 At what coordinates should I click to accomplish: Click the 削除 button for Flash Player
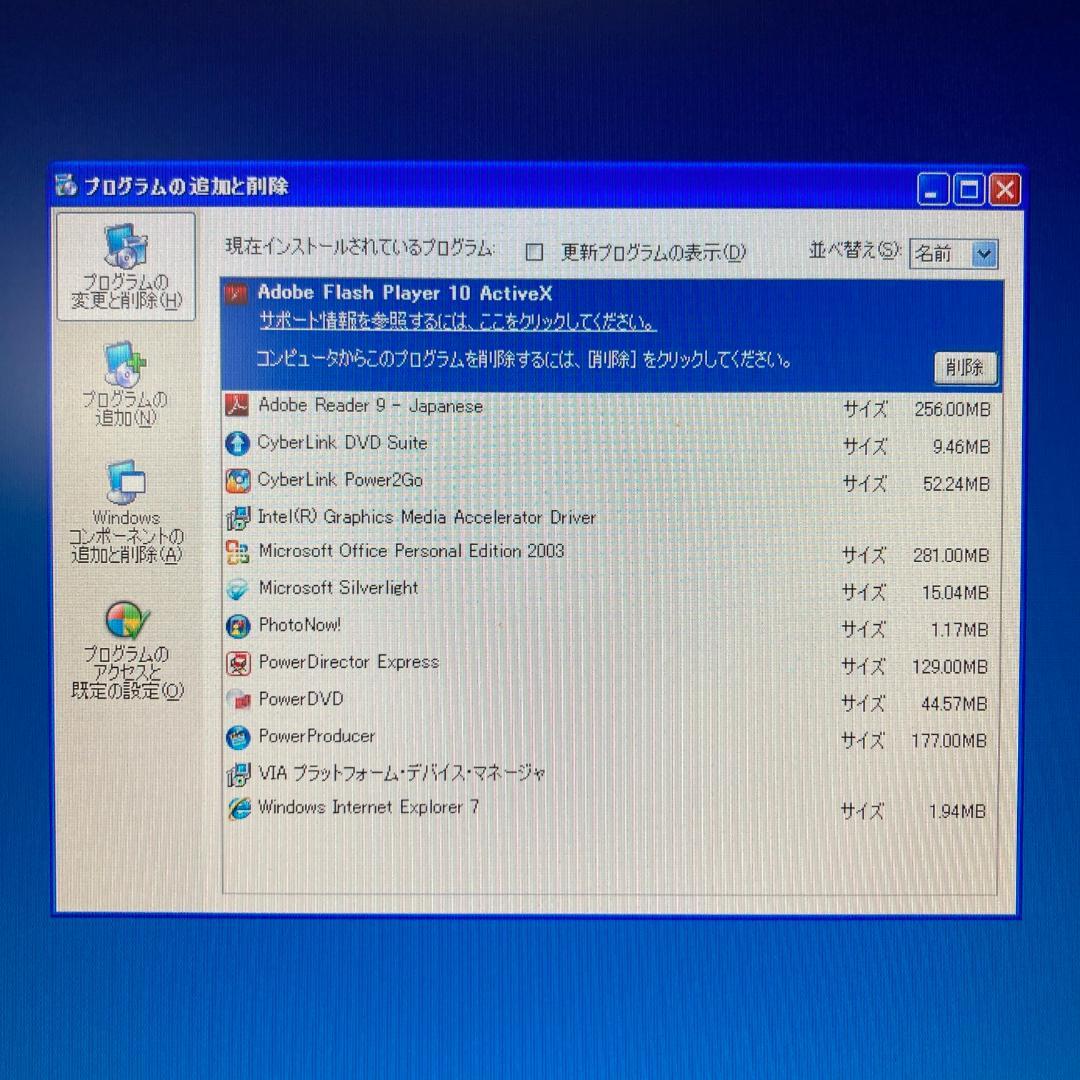tap(963, 368)
